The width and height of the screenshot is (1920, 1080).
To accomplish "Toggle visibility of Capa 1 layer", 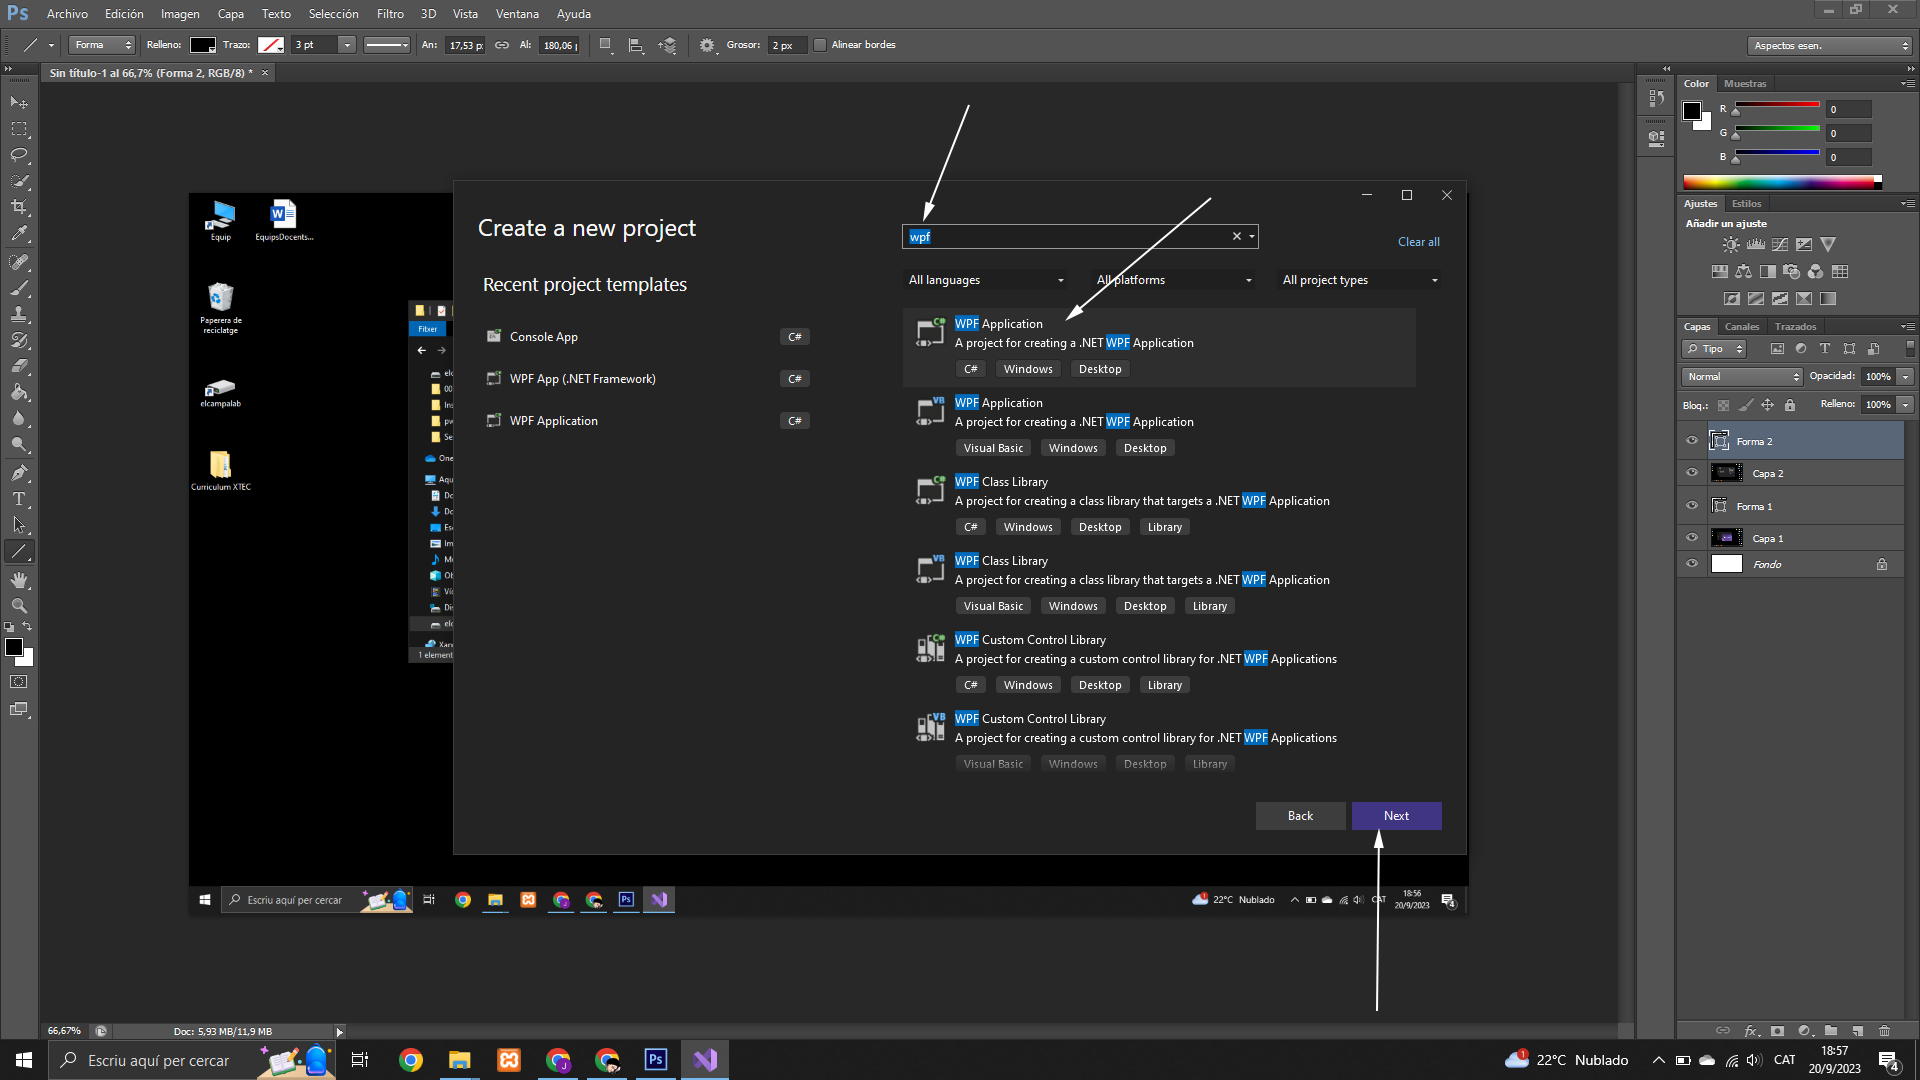I will (x=1692, y=538).
